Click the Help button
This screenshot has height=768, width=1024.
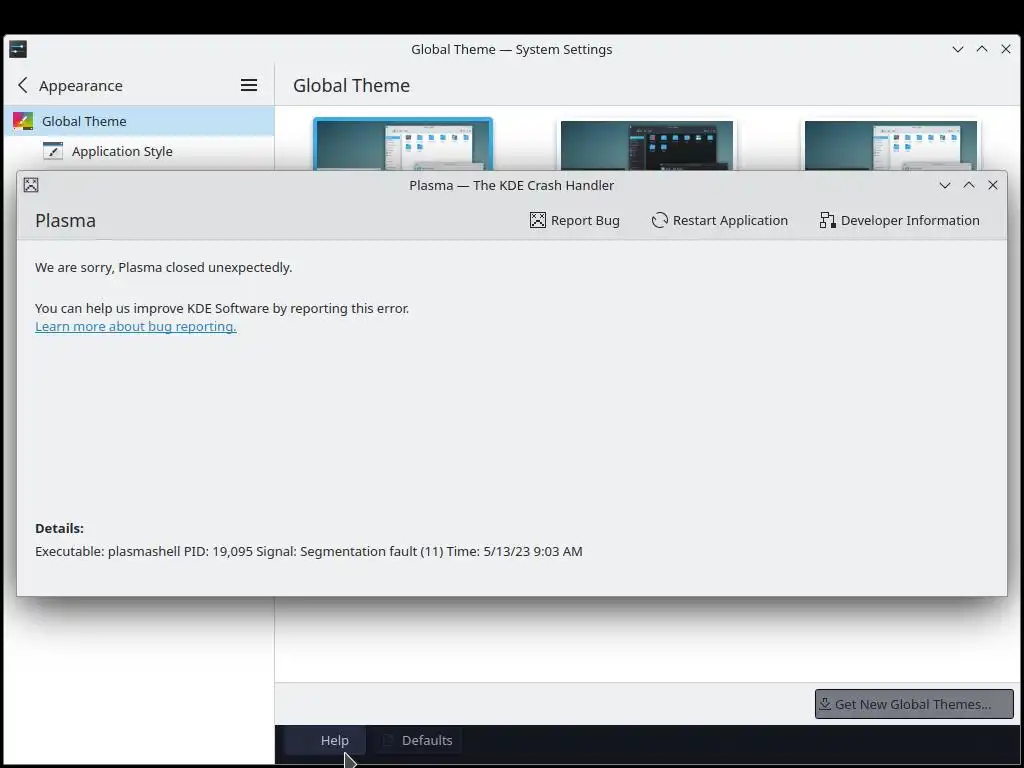click(x=325, y=741)
